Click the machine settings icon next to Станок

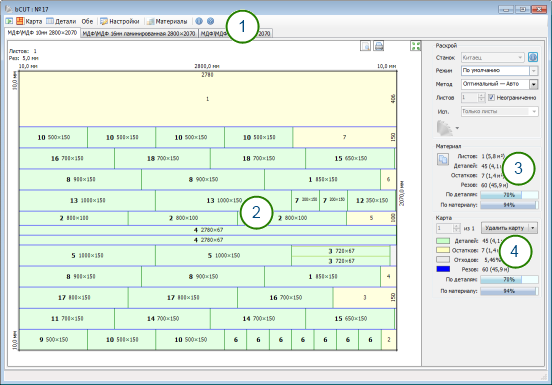click(x=533, y=57)
